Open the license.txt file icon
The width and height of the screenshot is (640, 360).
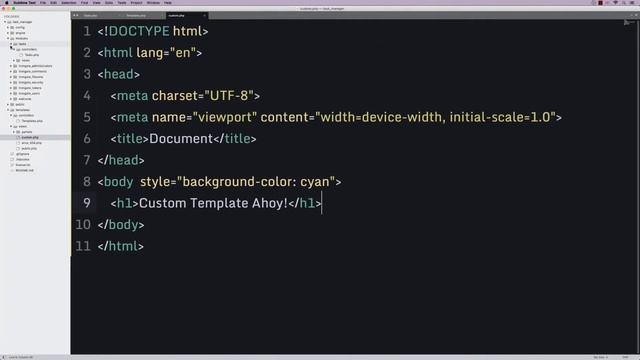[x=12, y=165]
